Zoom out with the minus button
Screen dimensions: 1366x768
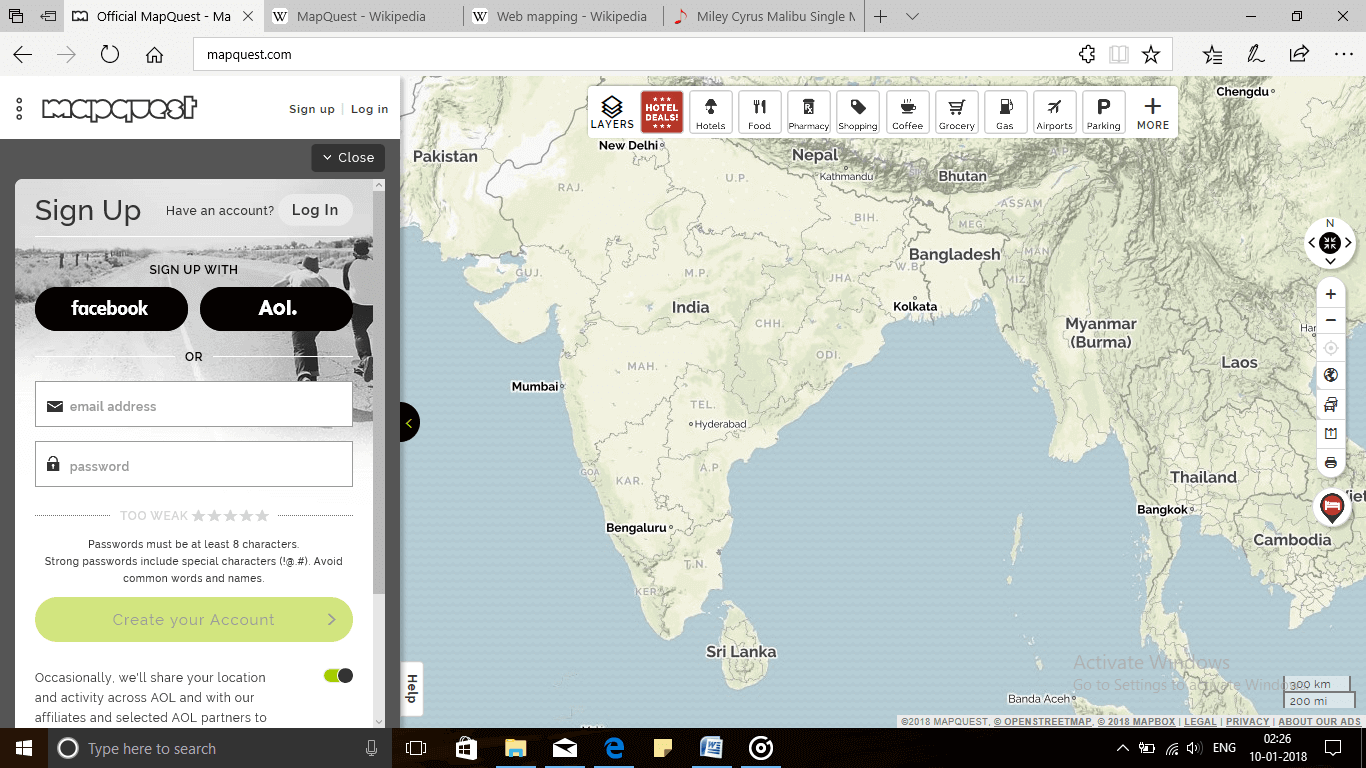click(x=1330, y=321)
